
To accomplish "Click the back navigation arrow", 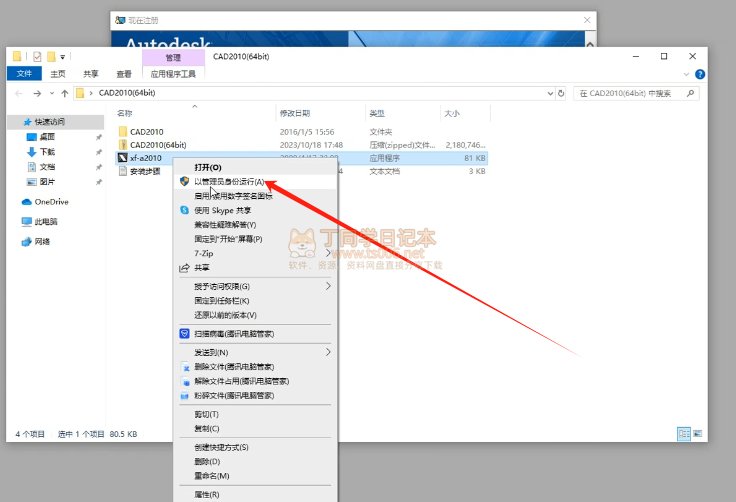I will pyautogui.click(x=19, y=93).
